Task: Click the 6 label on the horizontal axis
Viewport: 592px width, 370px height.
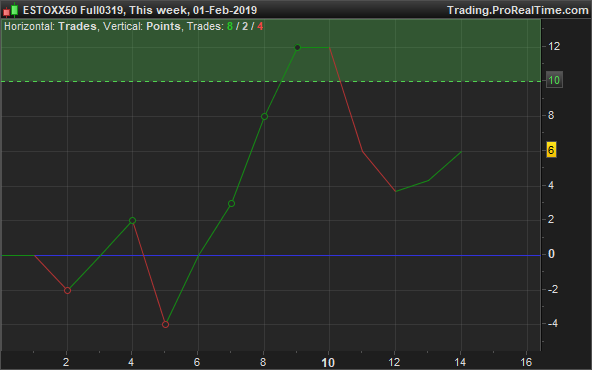Action: tap(197, 362)
